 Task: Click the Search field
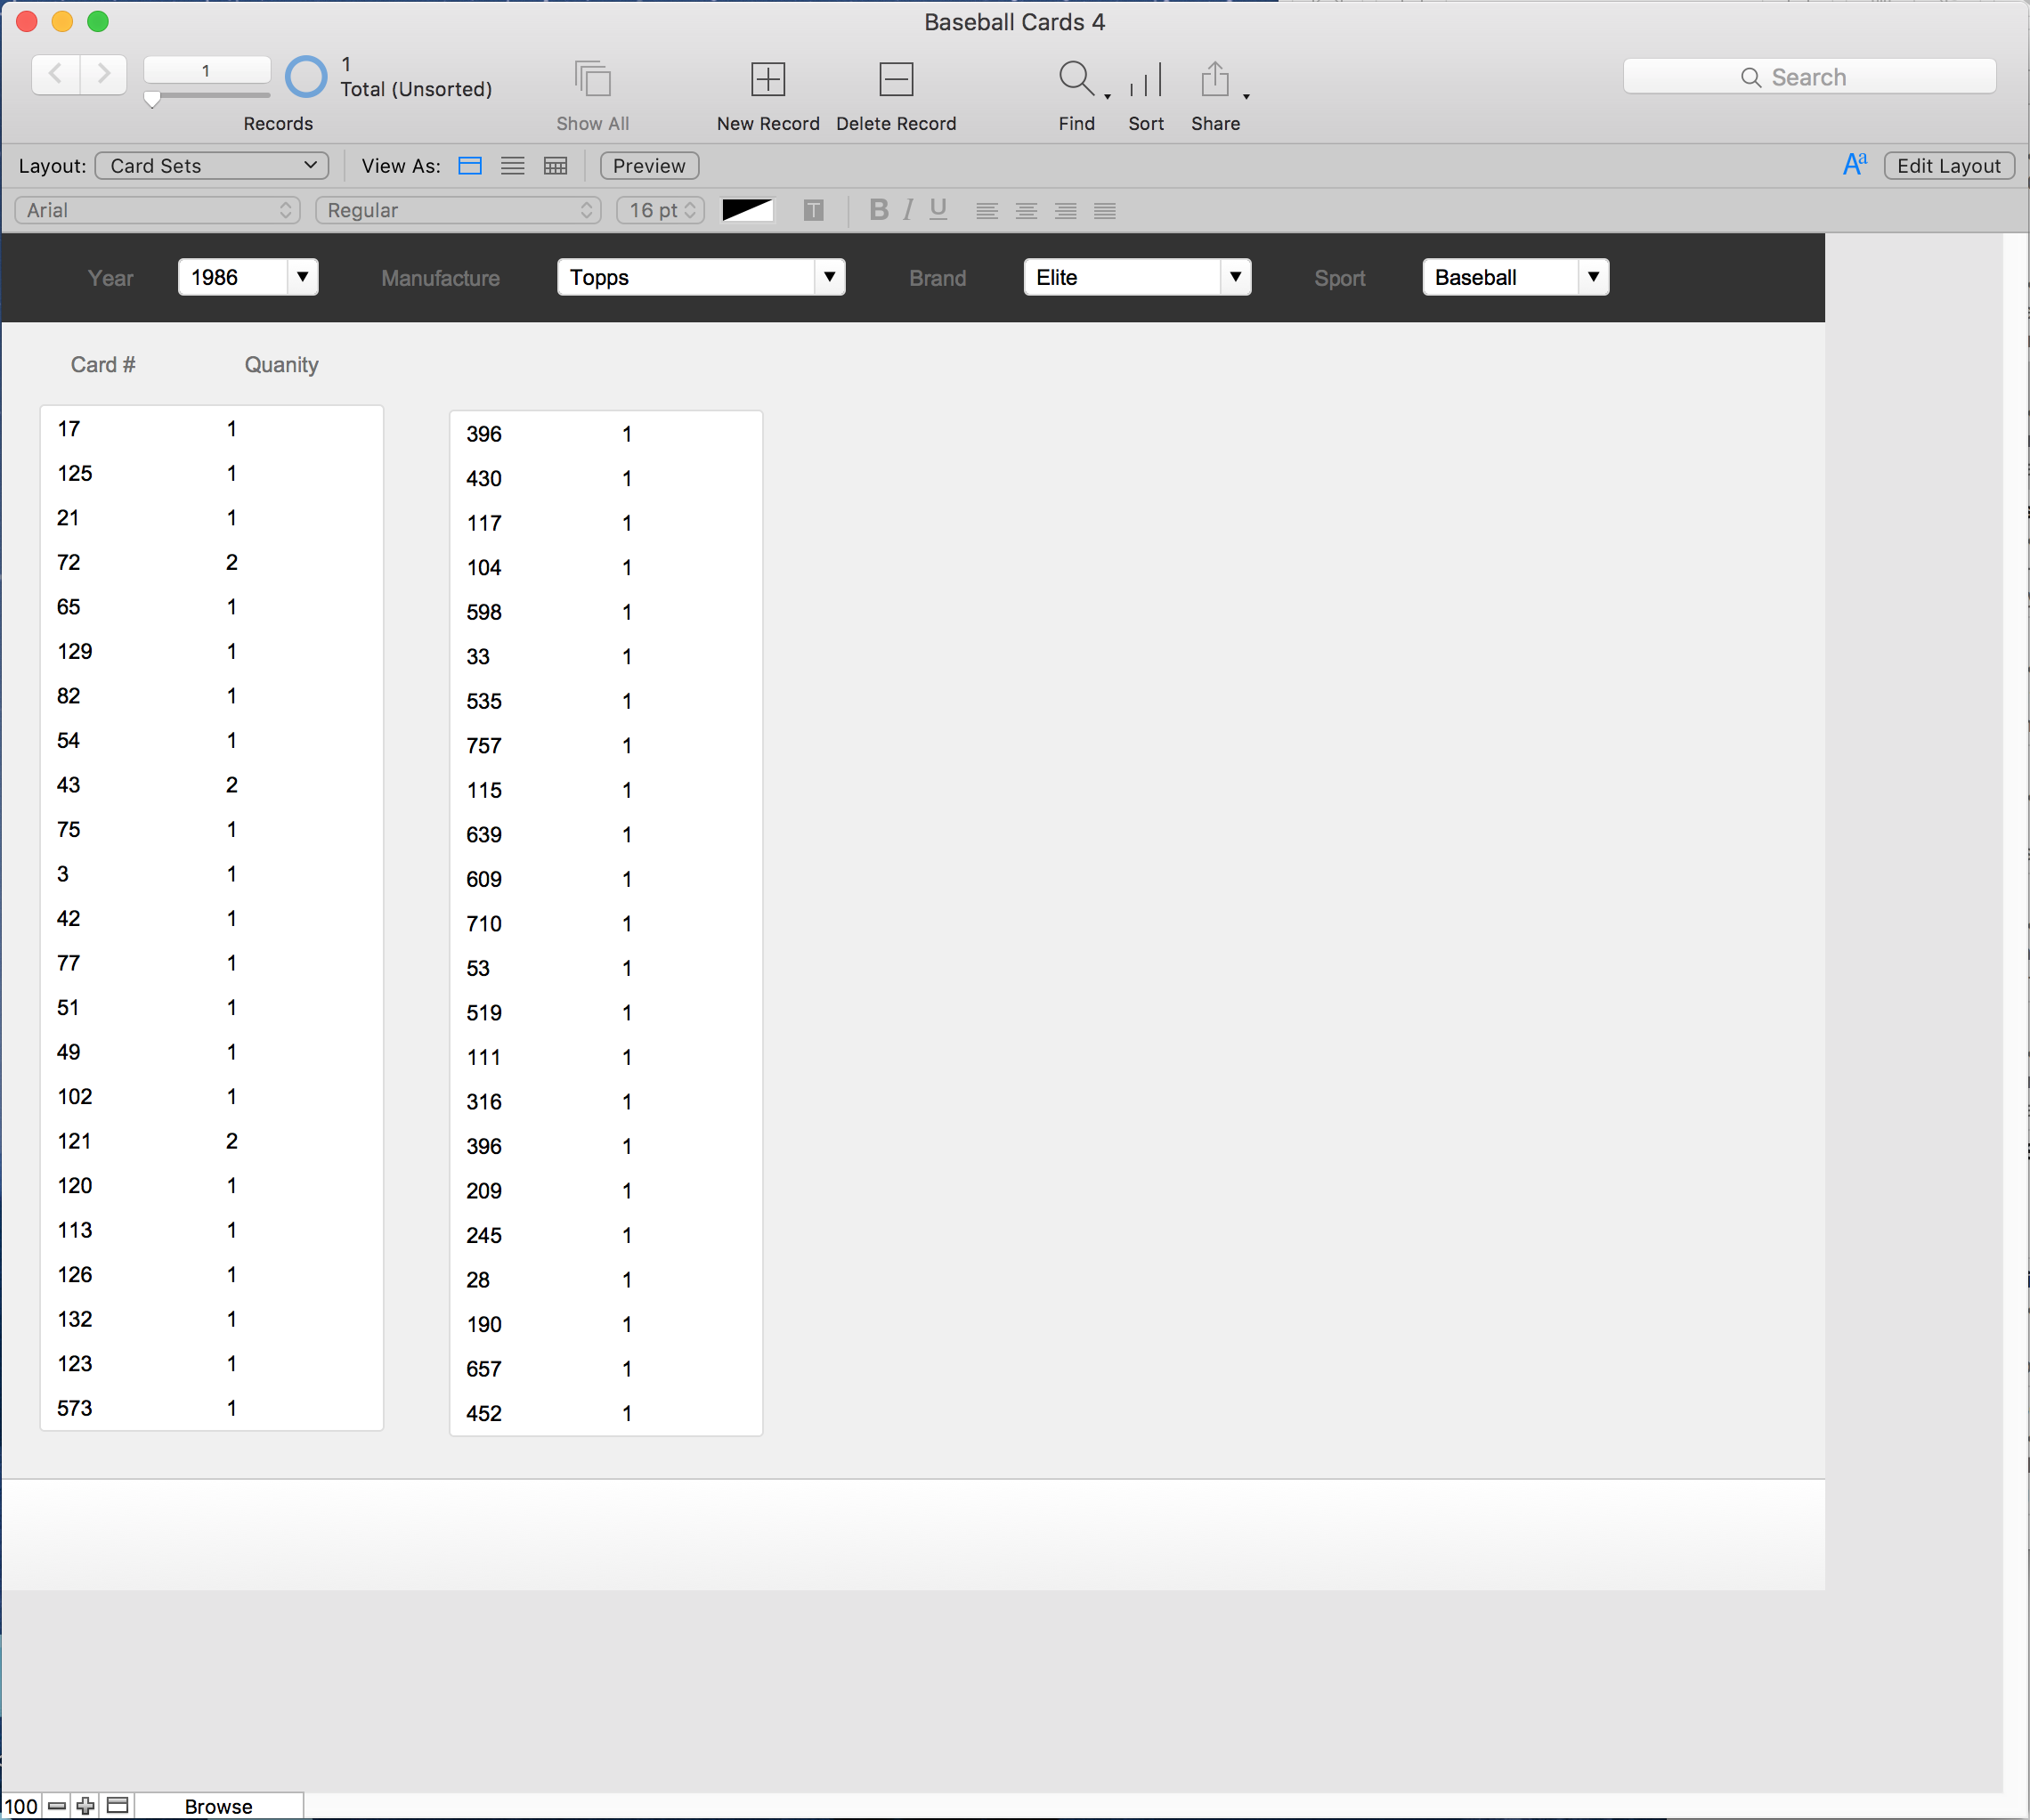point(1809,77)
